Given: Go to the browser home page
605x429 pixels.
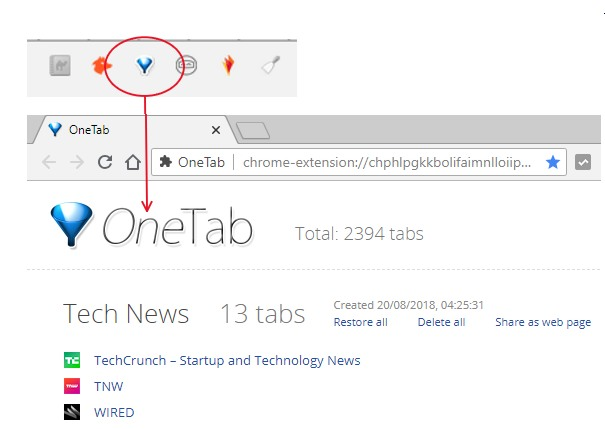Looking at the screenshot, I should [x=133, y=162].
